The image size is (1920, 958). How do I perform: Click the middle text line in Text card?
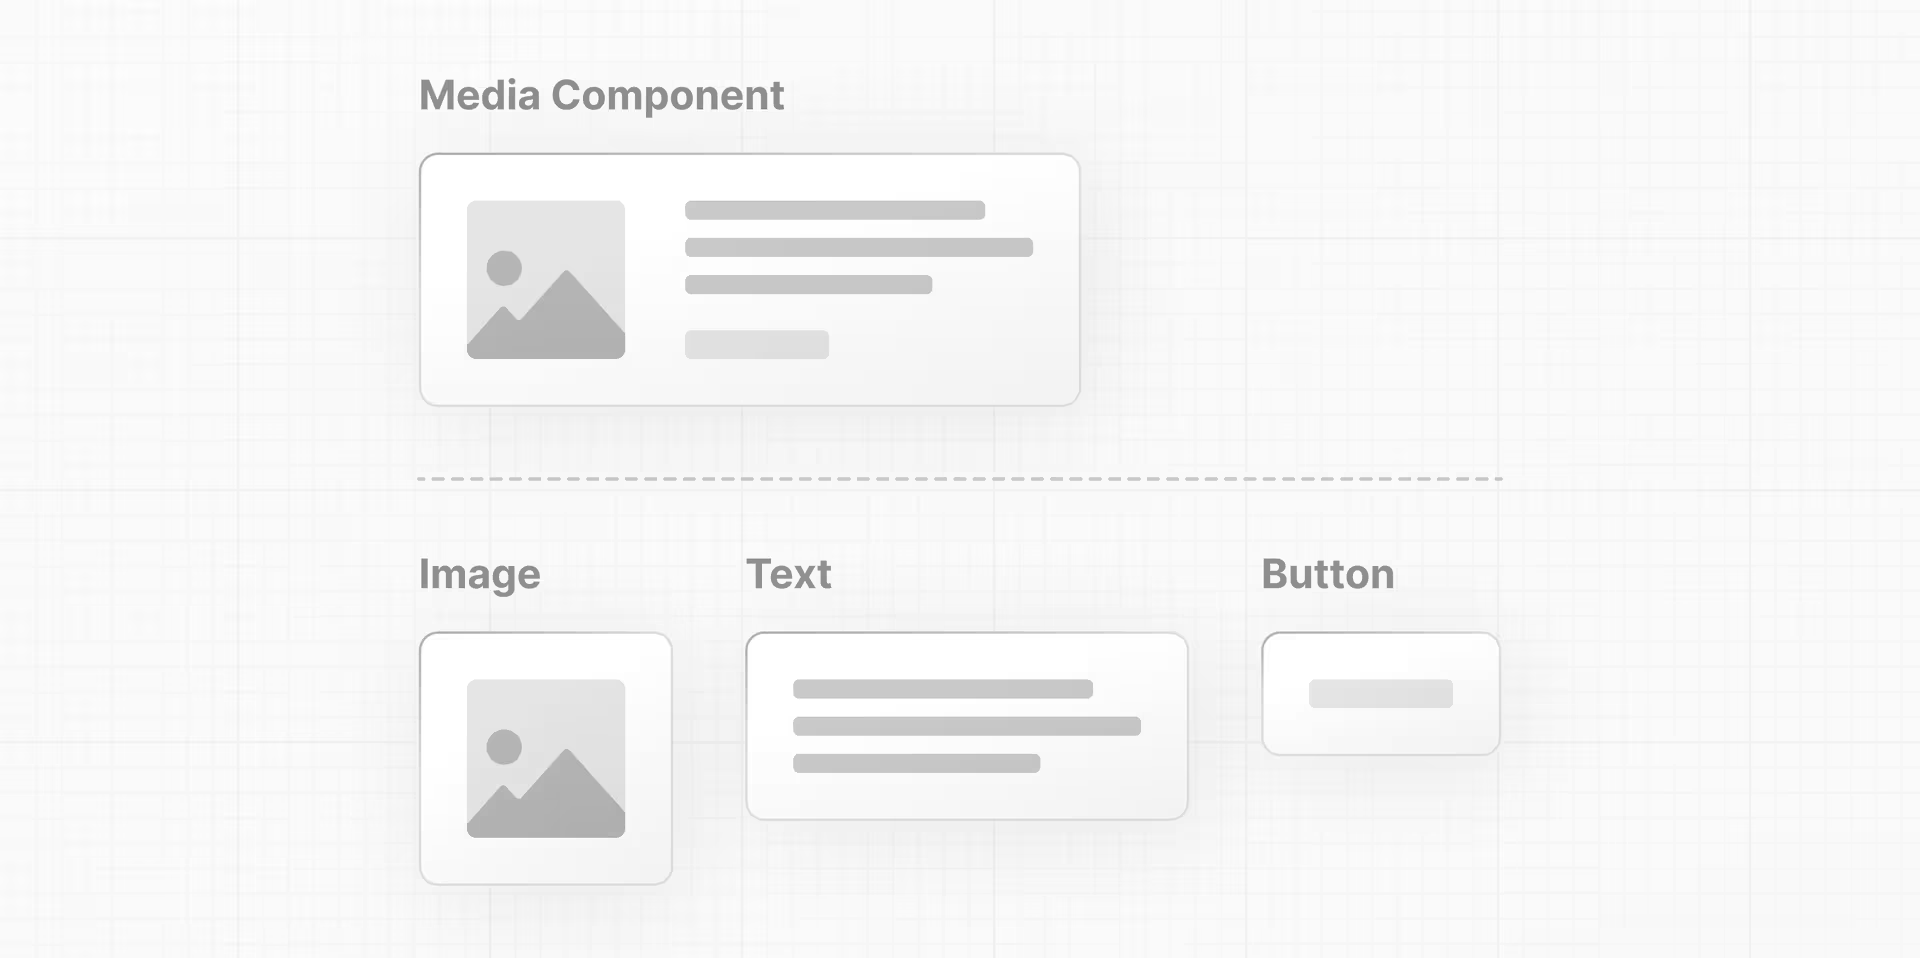pos(967,726)
